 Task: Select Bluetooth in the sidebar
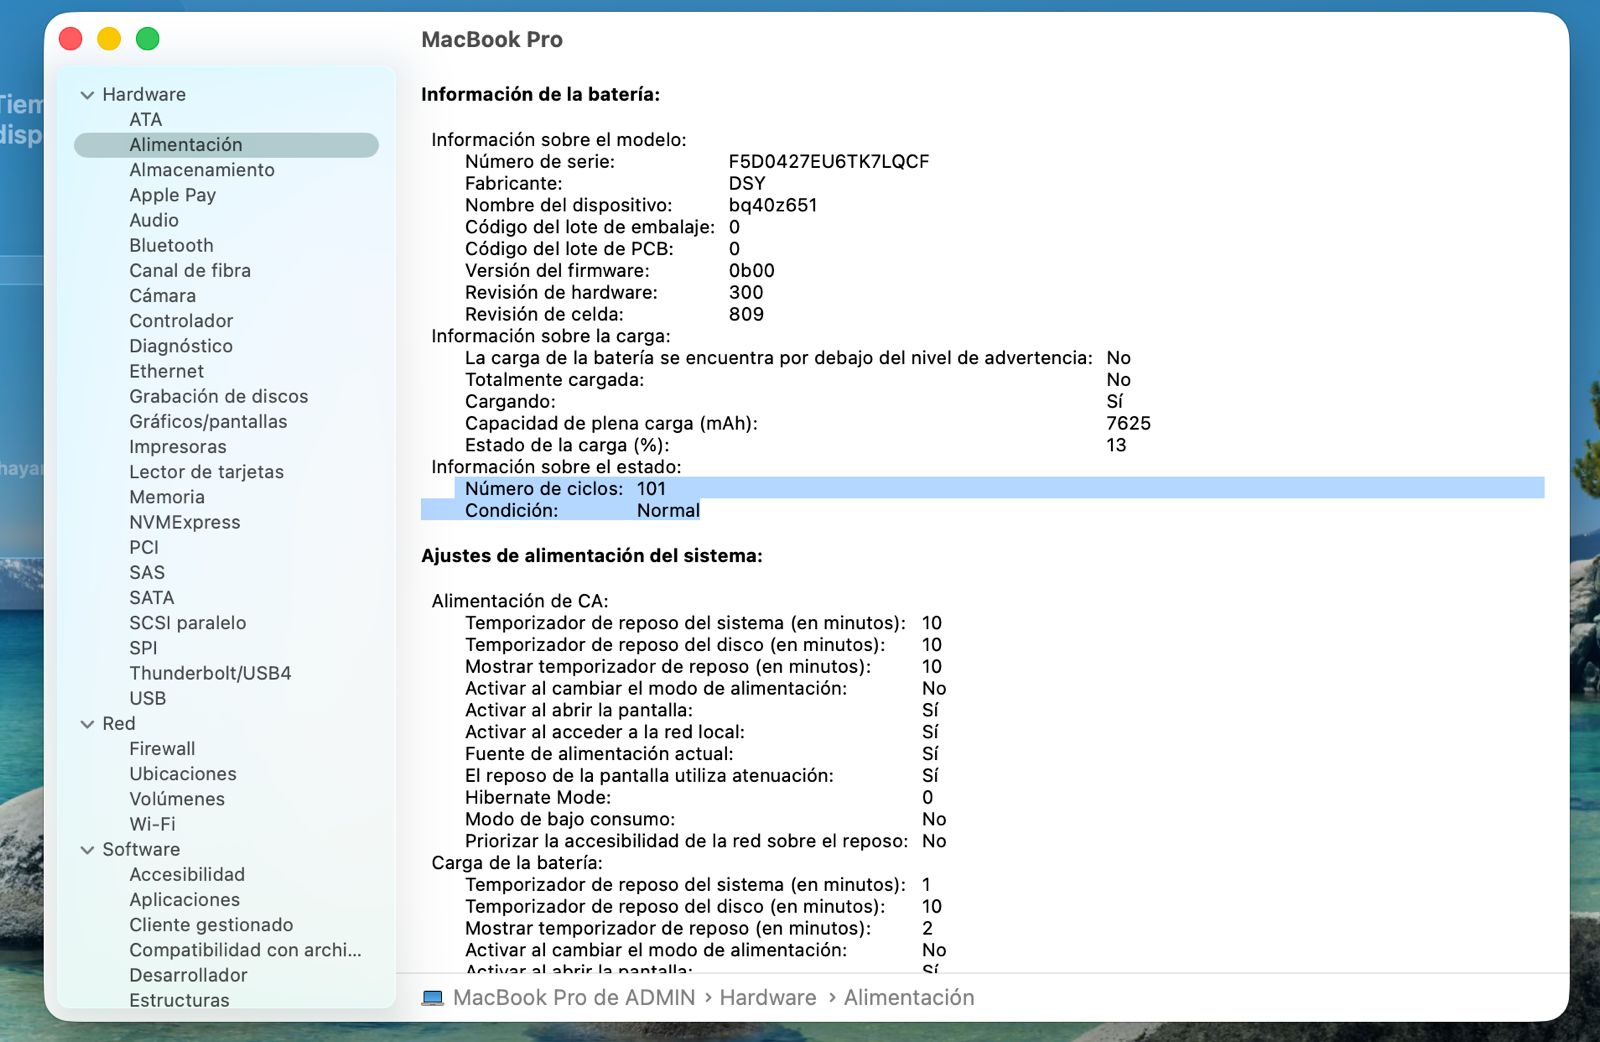click(x=171, y=245)
